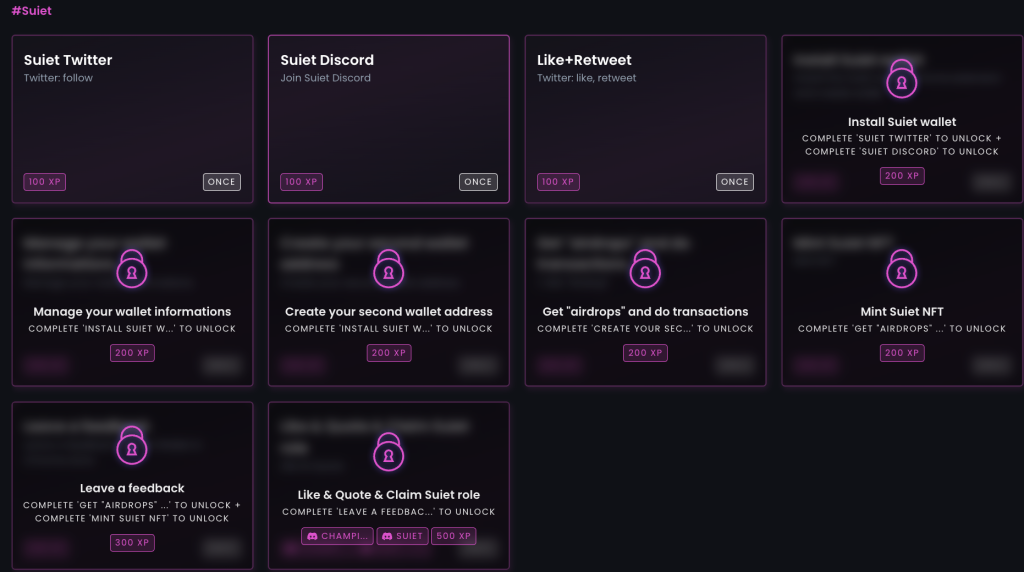
Task: Click the ONCE badge on Suiet Twitter
Action: point(221,182)
